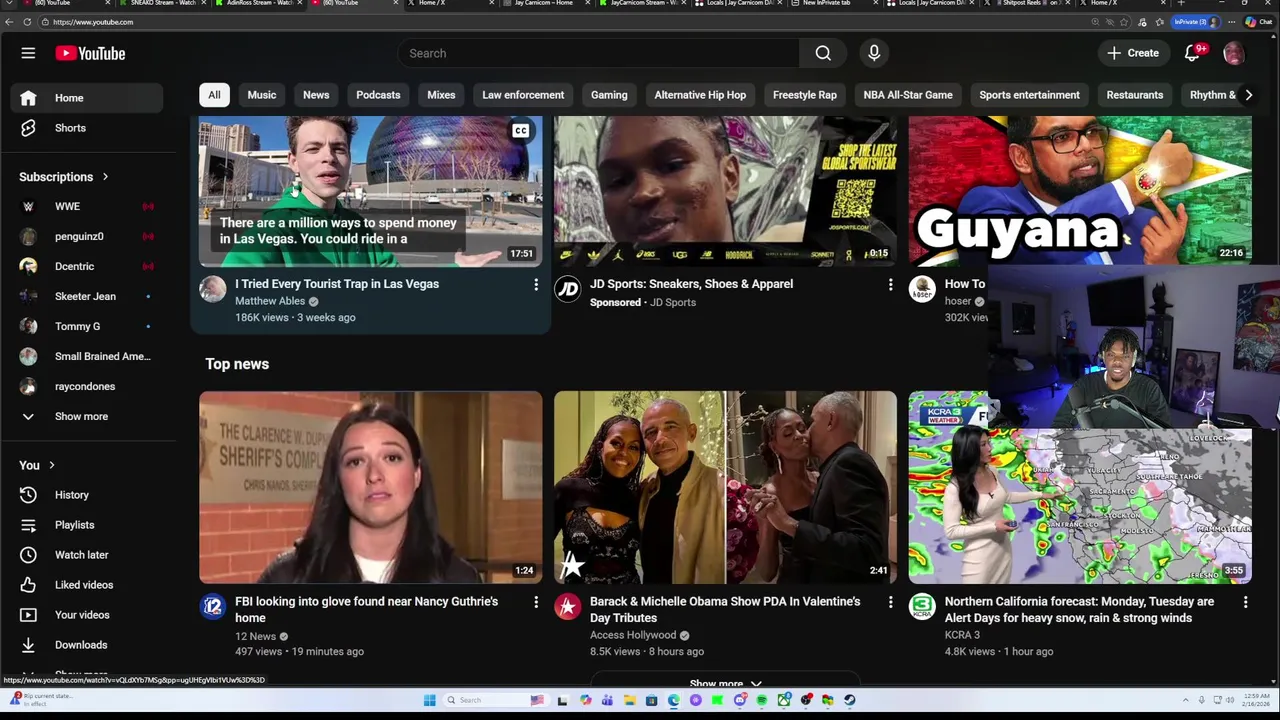Screen dimensions: 1280x720
Task: Open the notifications bell
Action: [x=1192, y=53]
